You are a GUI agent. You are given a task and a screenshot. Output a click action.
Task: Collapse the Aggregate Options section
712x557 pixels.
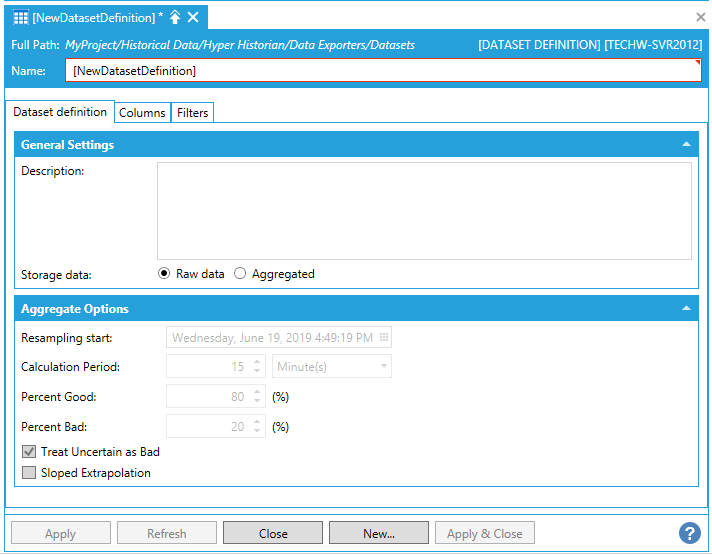pos(686,309)
